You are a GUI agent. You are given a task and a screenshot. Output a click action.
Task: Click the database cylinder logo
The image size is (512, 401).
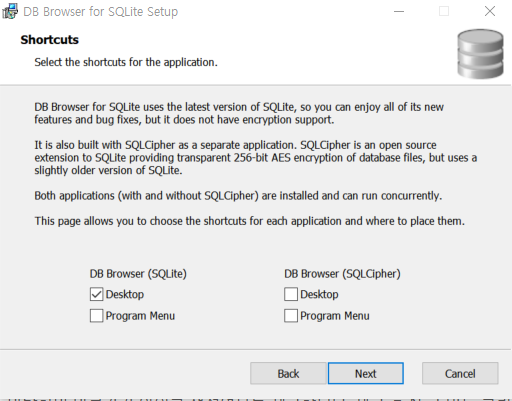(480, 54)
